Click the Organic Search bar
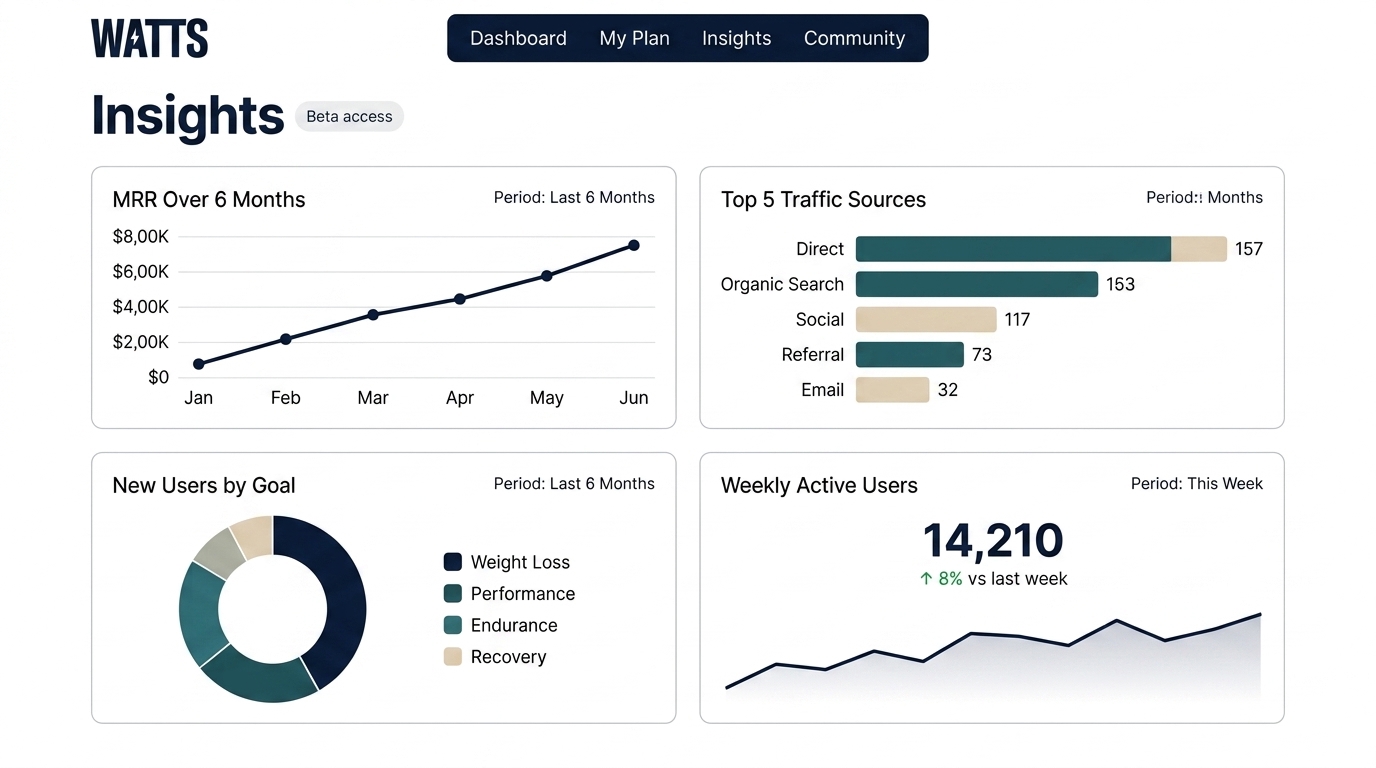Viewport: 1376px width, 768px height. tap(976, 284)
